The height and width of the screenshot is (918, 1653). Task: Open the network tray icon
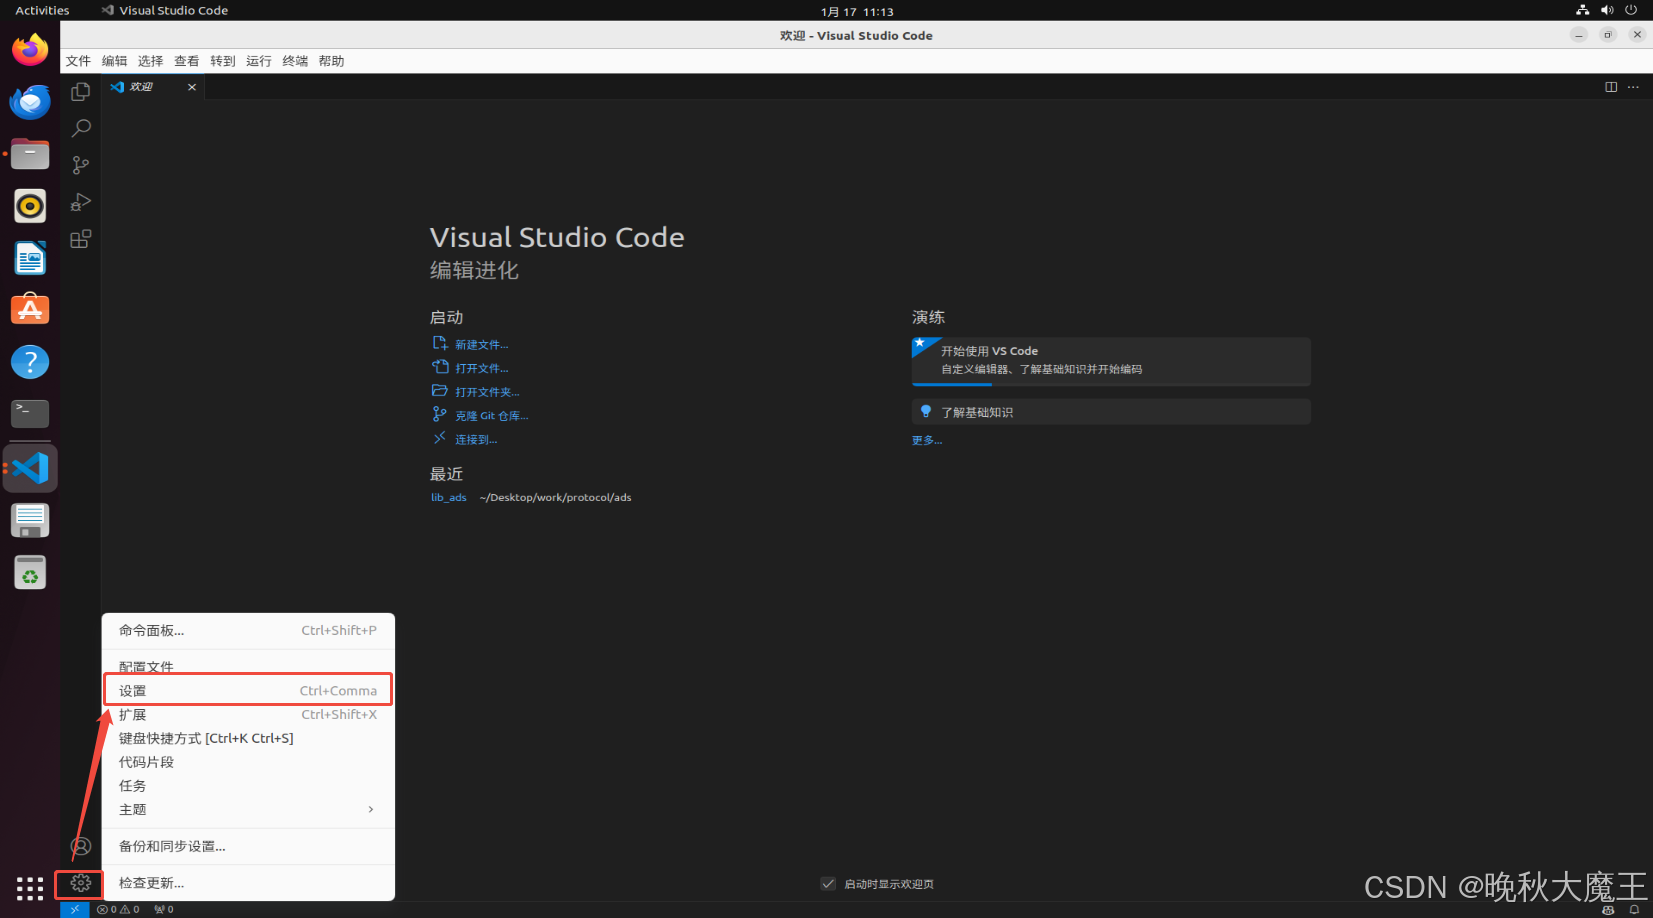coord(1582,10)
